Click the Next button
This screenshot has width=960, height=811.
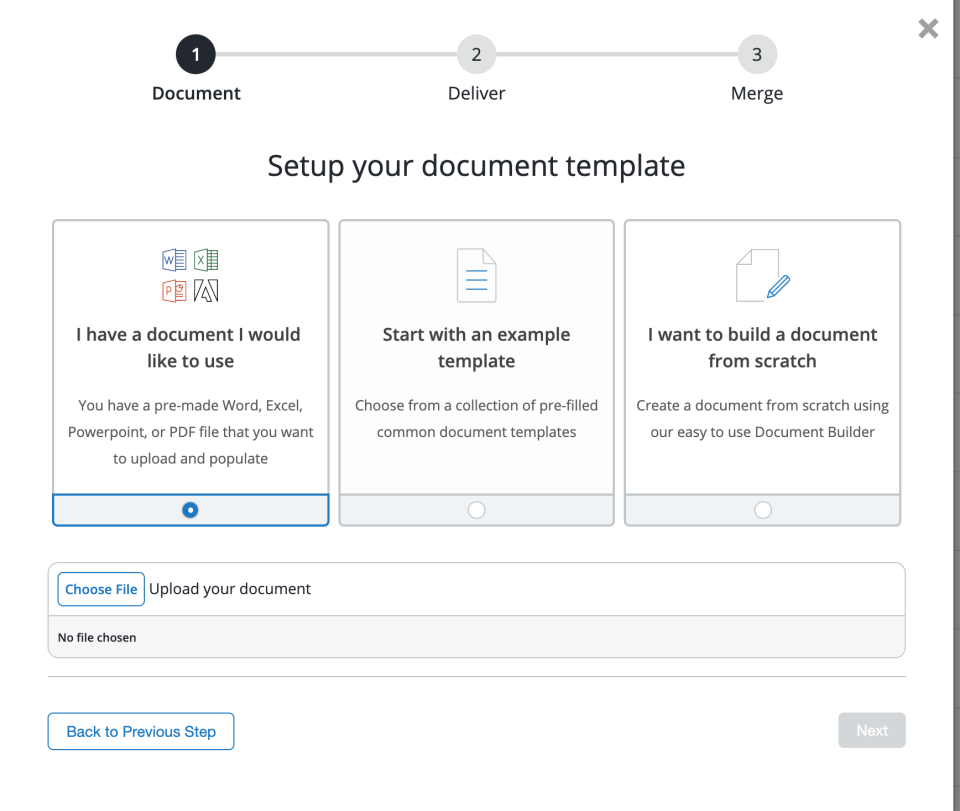click(x=871, y=730)
